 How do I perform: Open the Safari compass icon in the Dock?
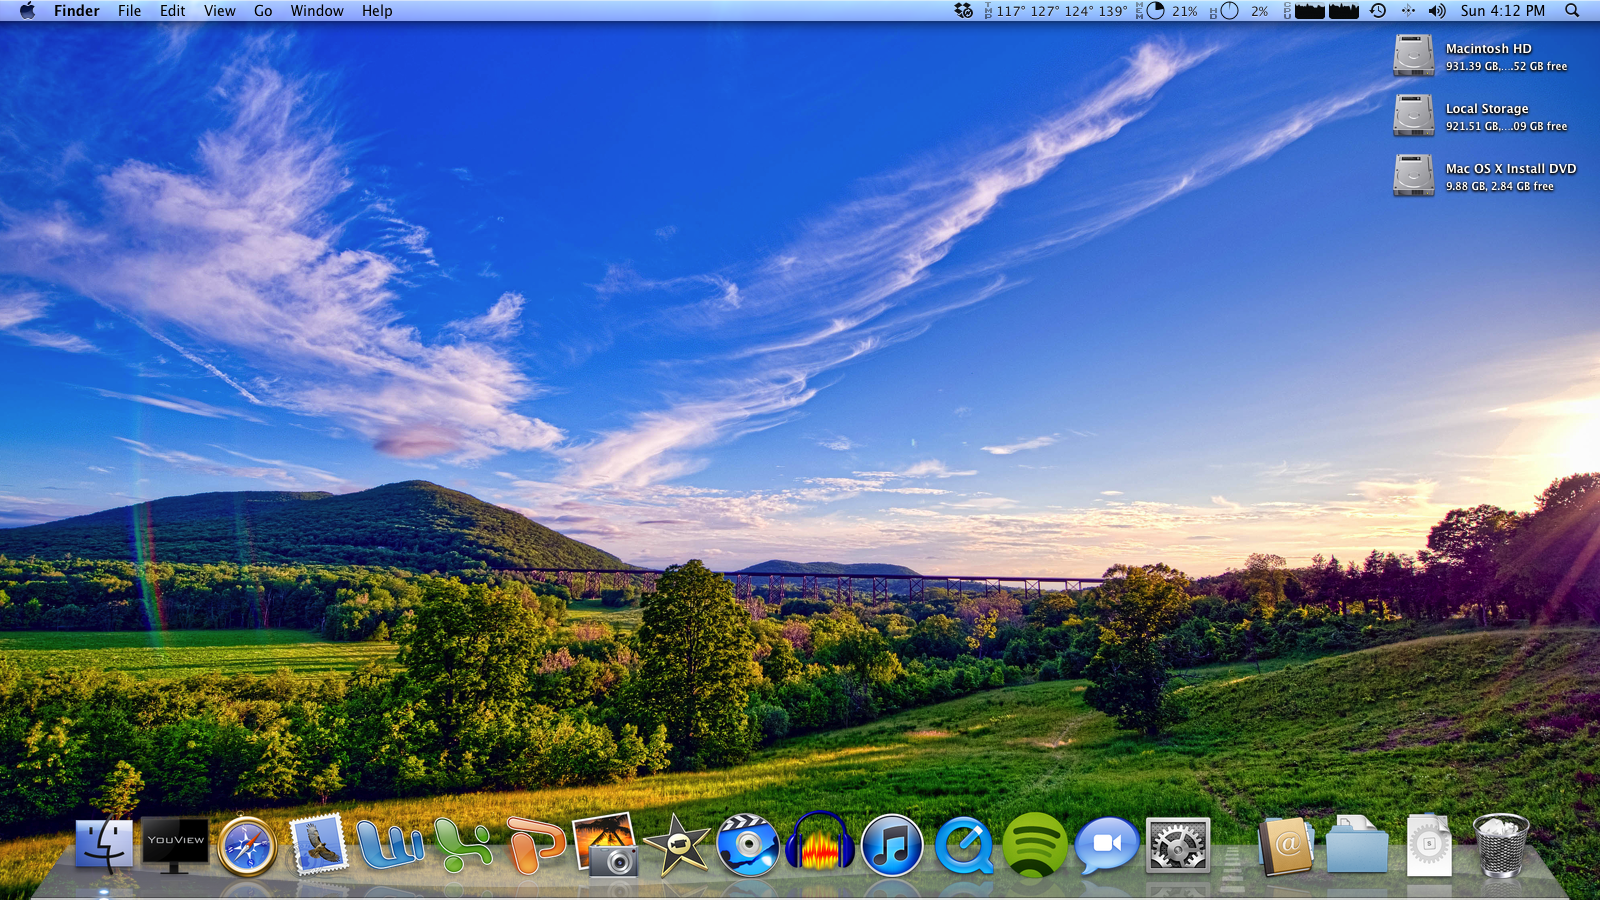tap(247, 847)
